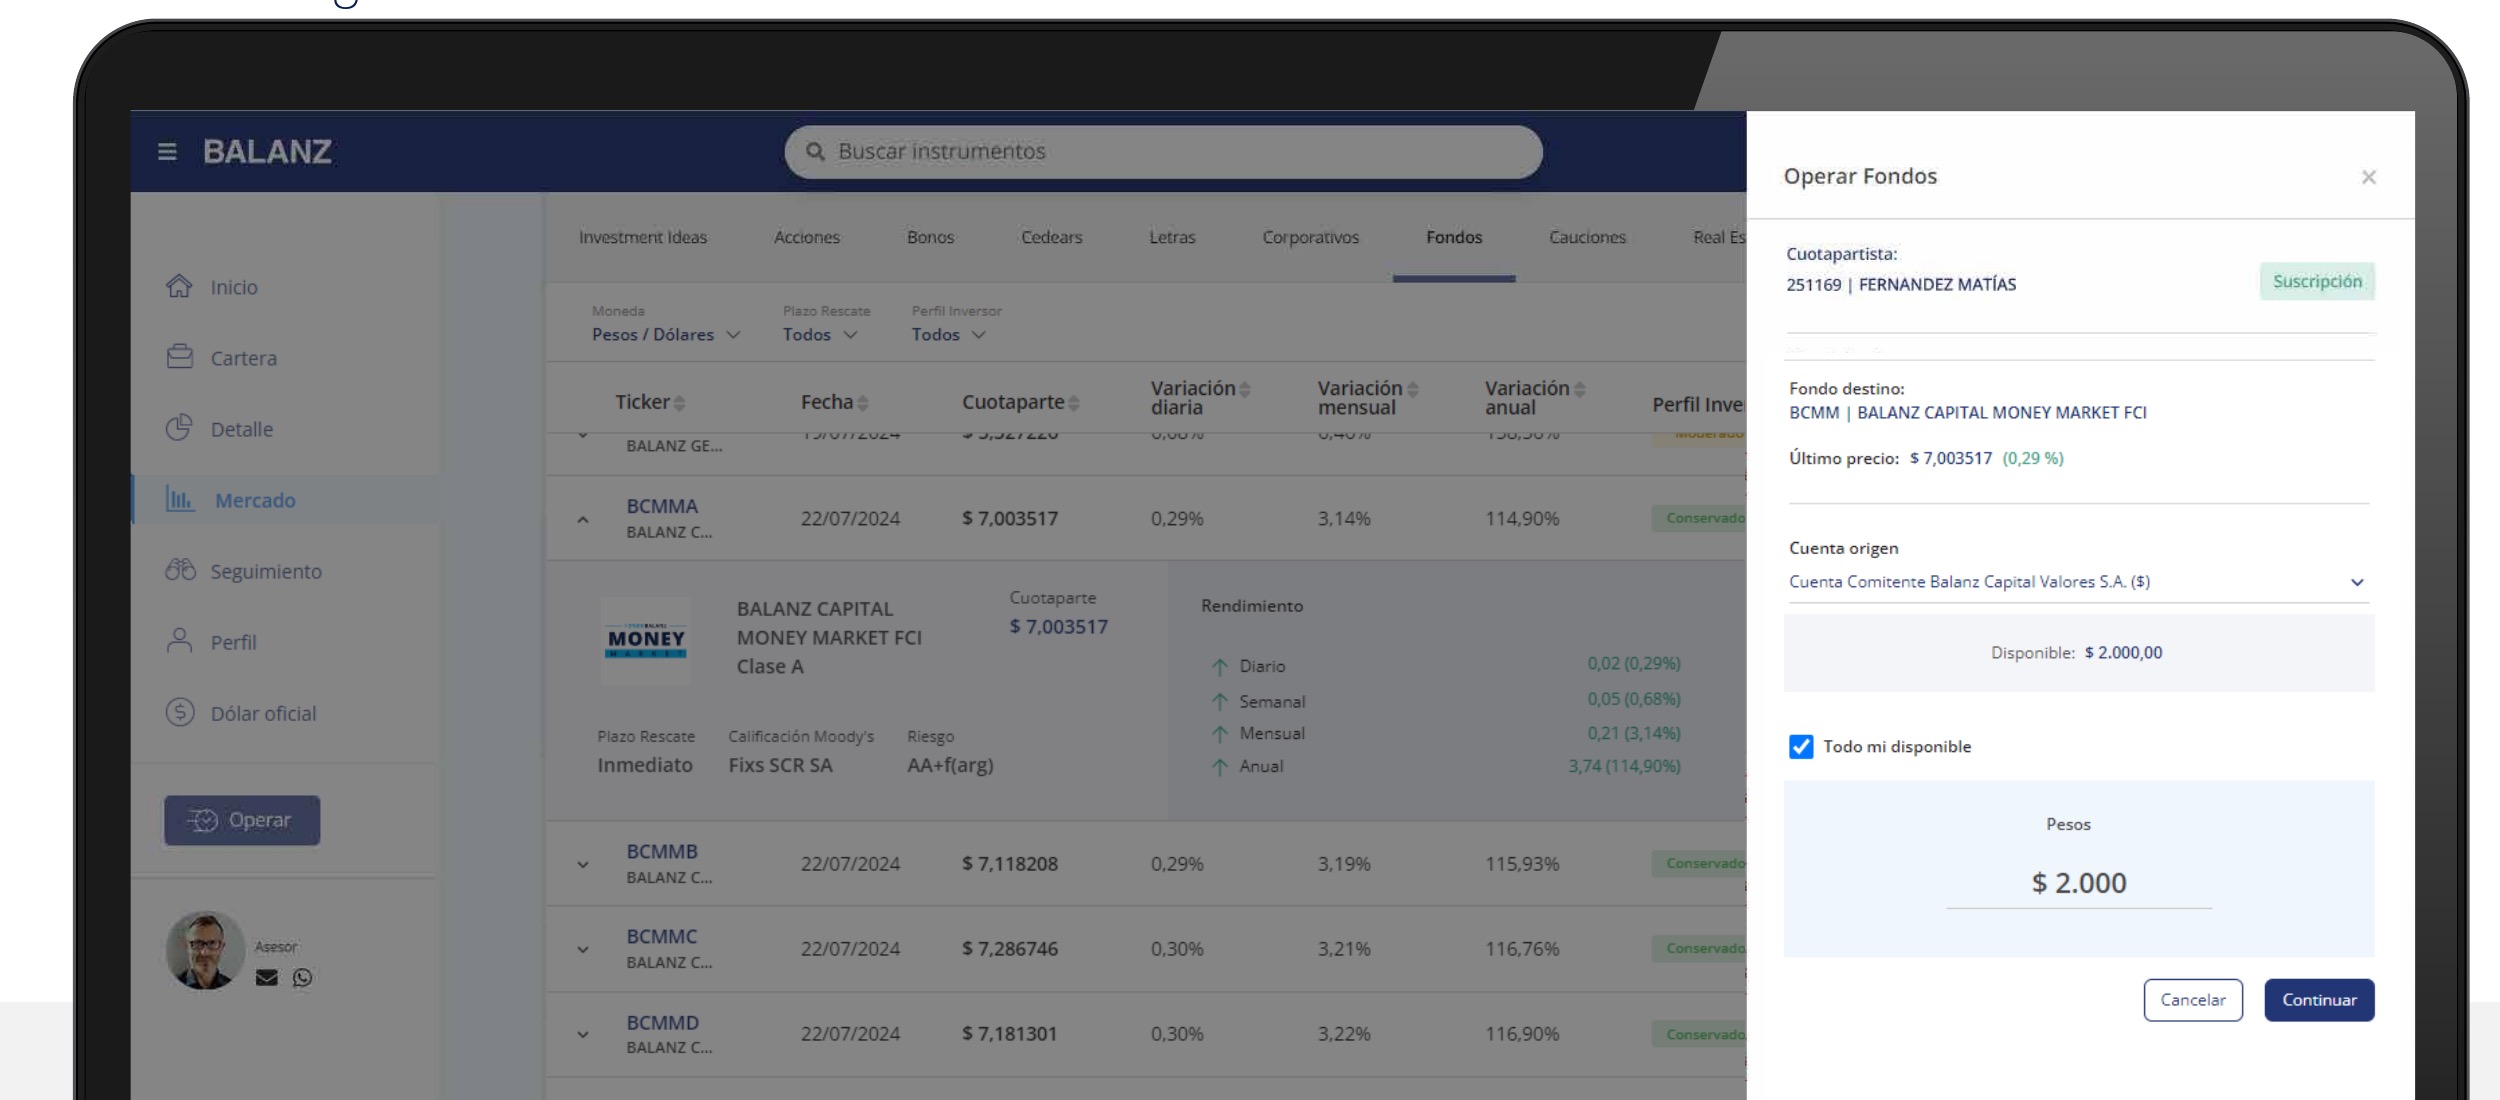
Task: Sort table by Ticker column
Action: (650, 402)
